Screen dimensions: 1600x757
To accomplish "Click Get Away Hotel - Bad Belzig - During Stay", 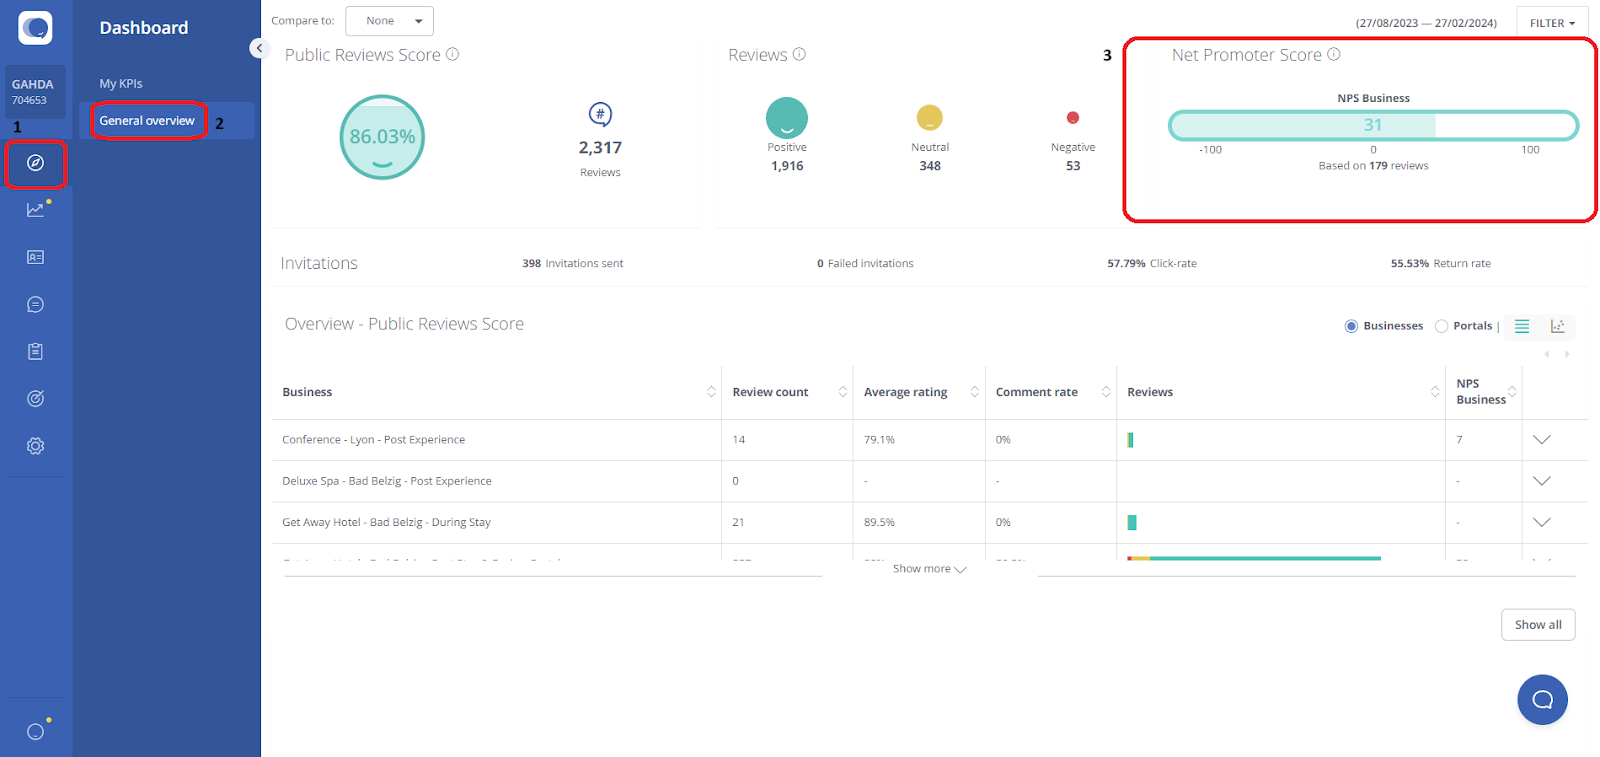I will coord(386,522).
